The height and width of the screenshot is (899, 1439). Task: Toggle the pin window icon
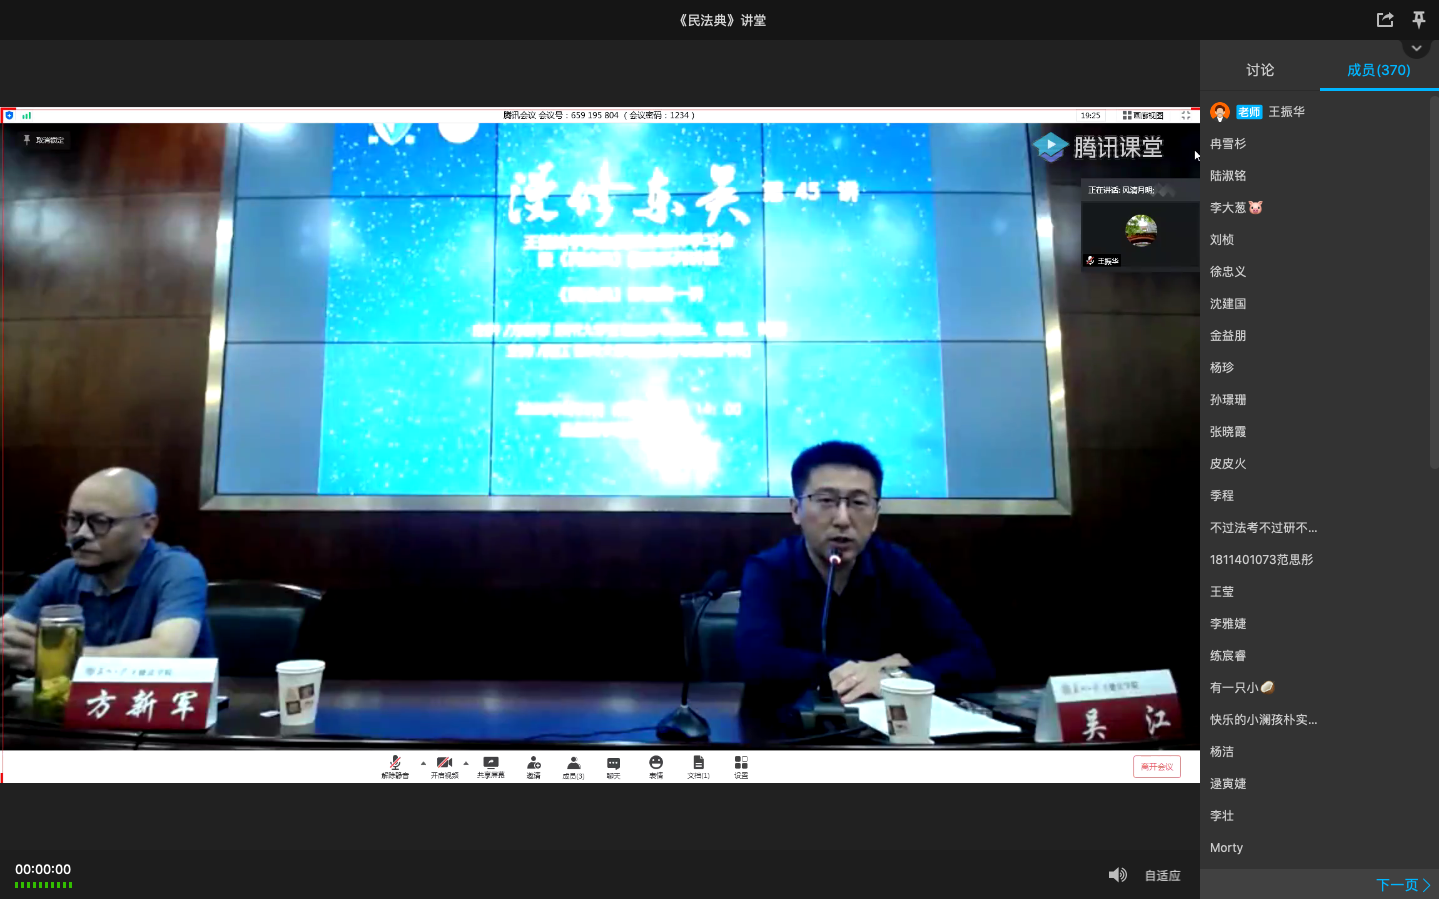point(1418,20)
